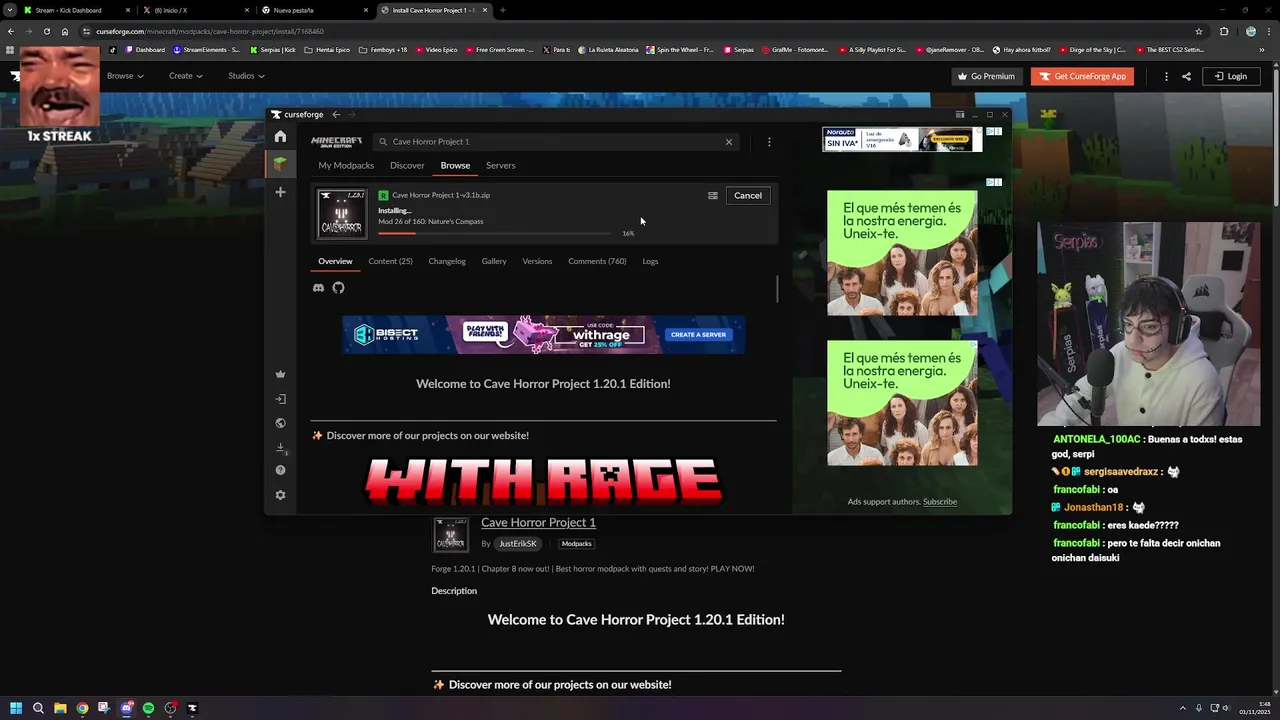The height and width of the screenshot is (720, 1280).
Task: Open install details list icon next to Cancel
Action: click(x=713, y=196)
